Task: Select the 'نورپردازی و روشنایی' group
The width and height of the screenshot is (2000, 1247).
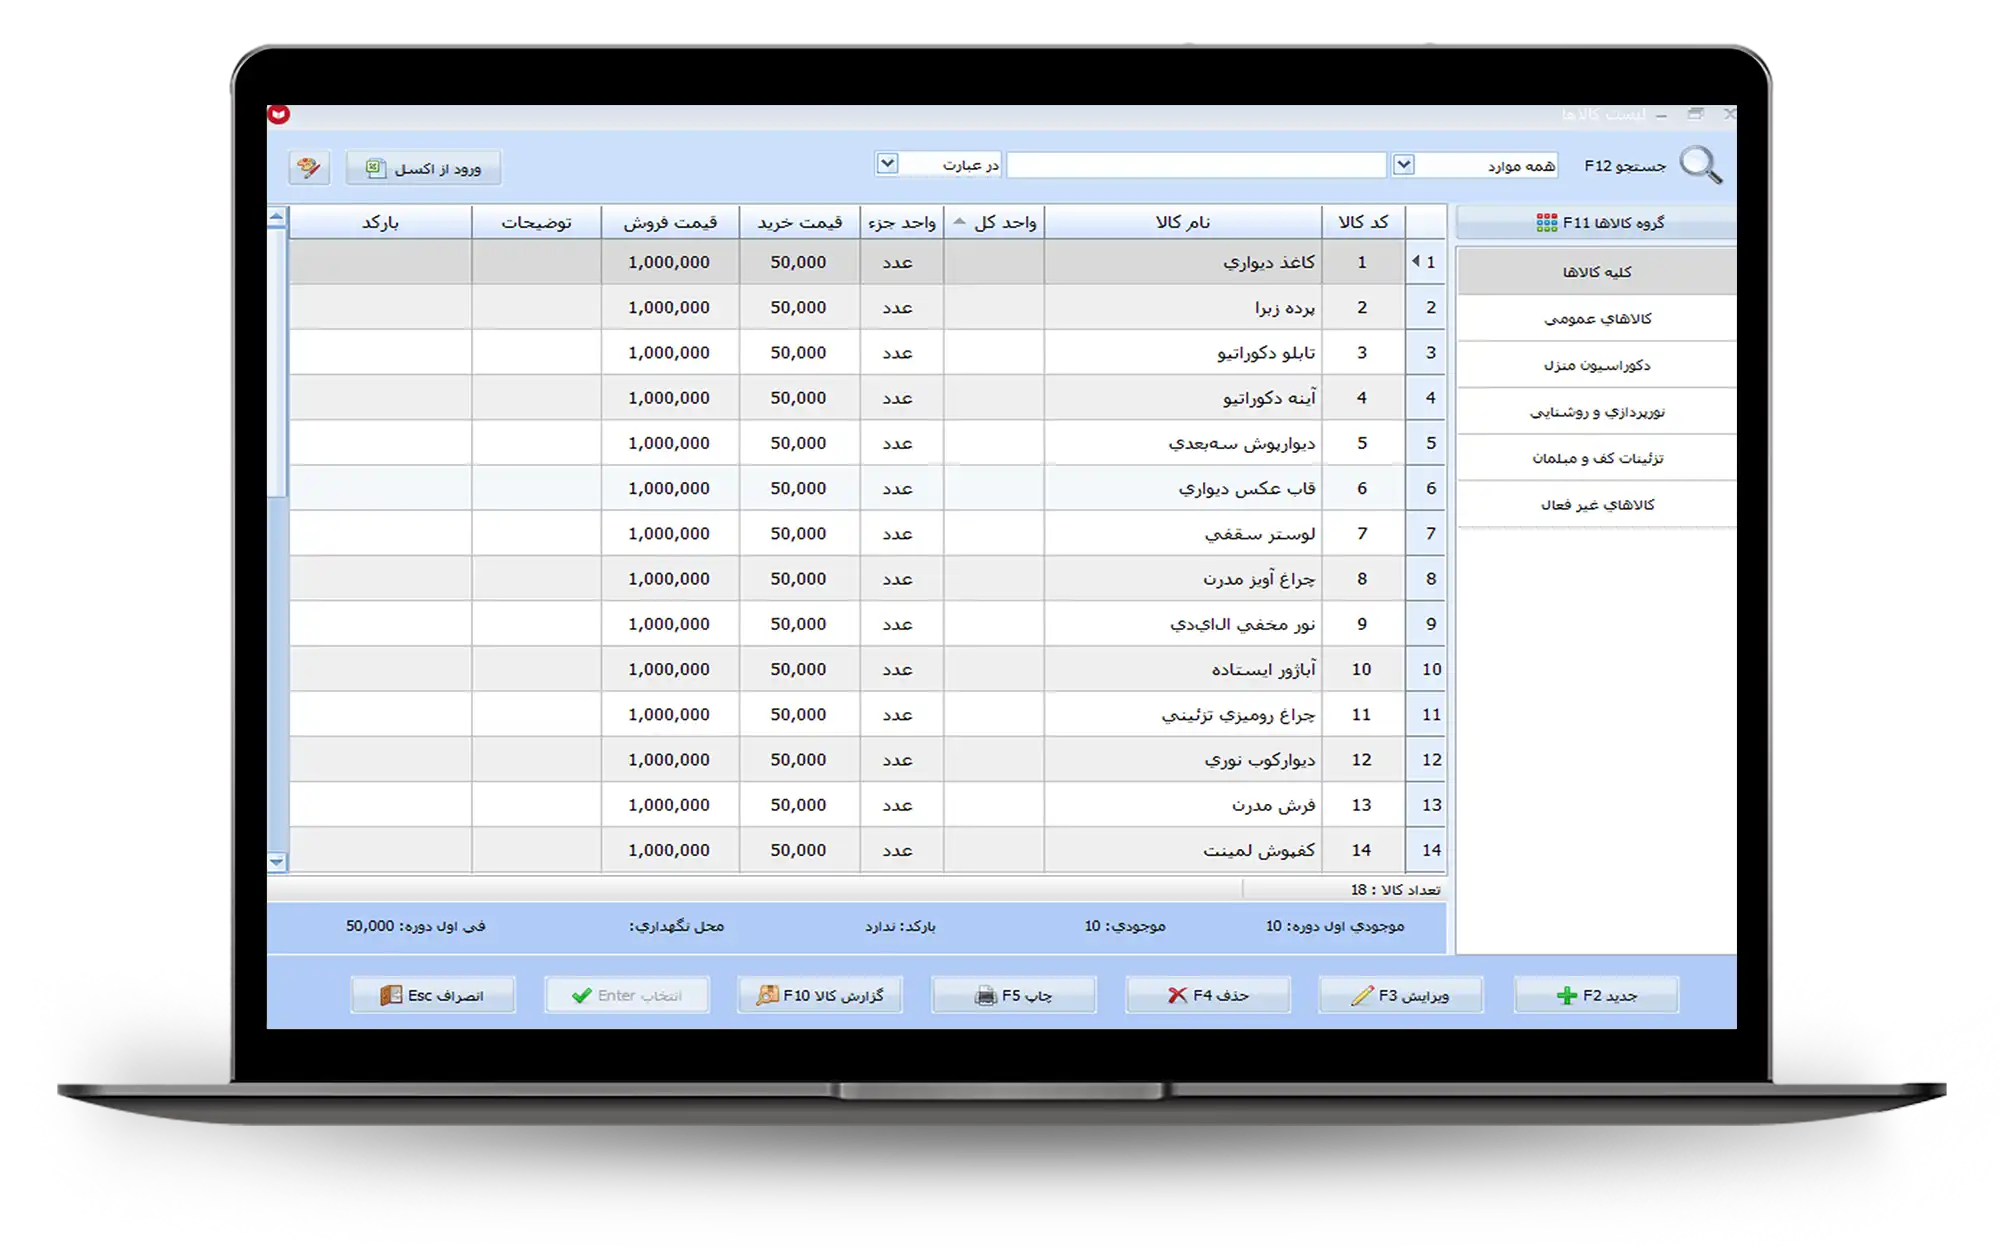Action: [x=1596, y=411]
